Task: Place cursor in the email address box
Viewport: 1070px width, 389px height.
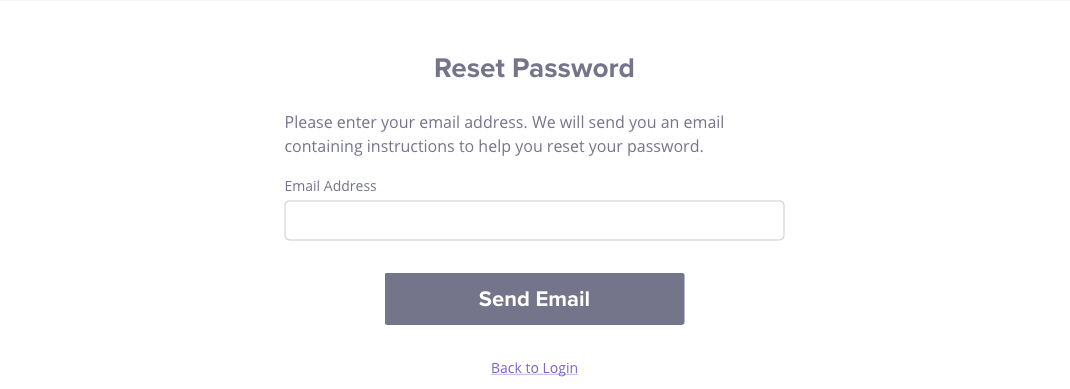Action: point(534,220)
